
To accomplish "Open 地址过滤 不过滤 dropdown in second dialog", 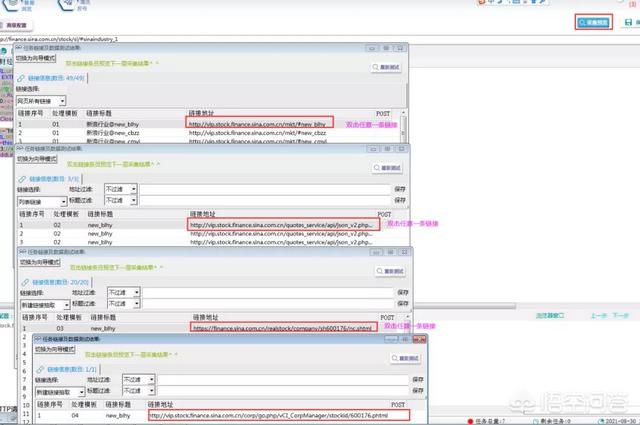I will 133,189.
